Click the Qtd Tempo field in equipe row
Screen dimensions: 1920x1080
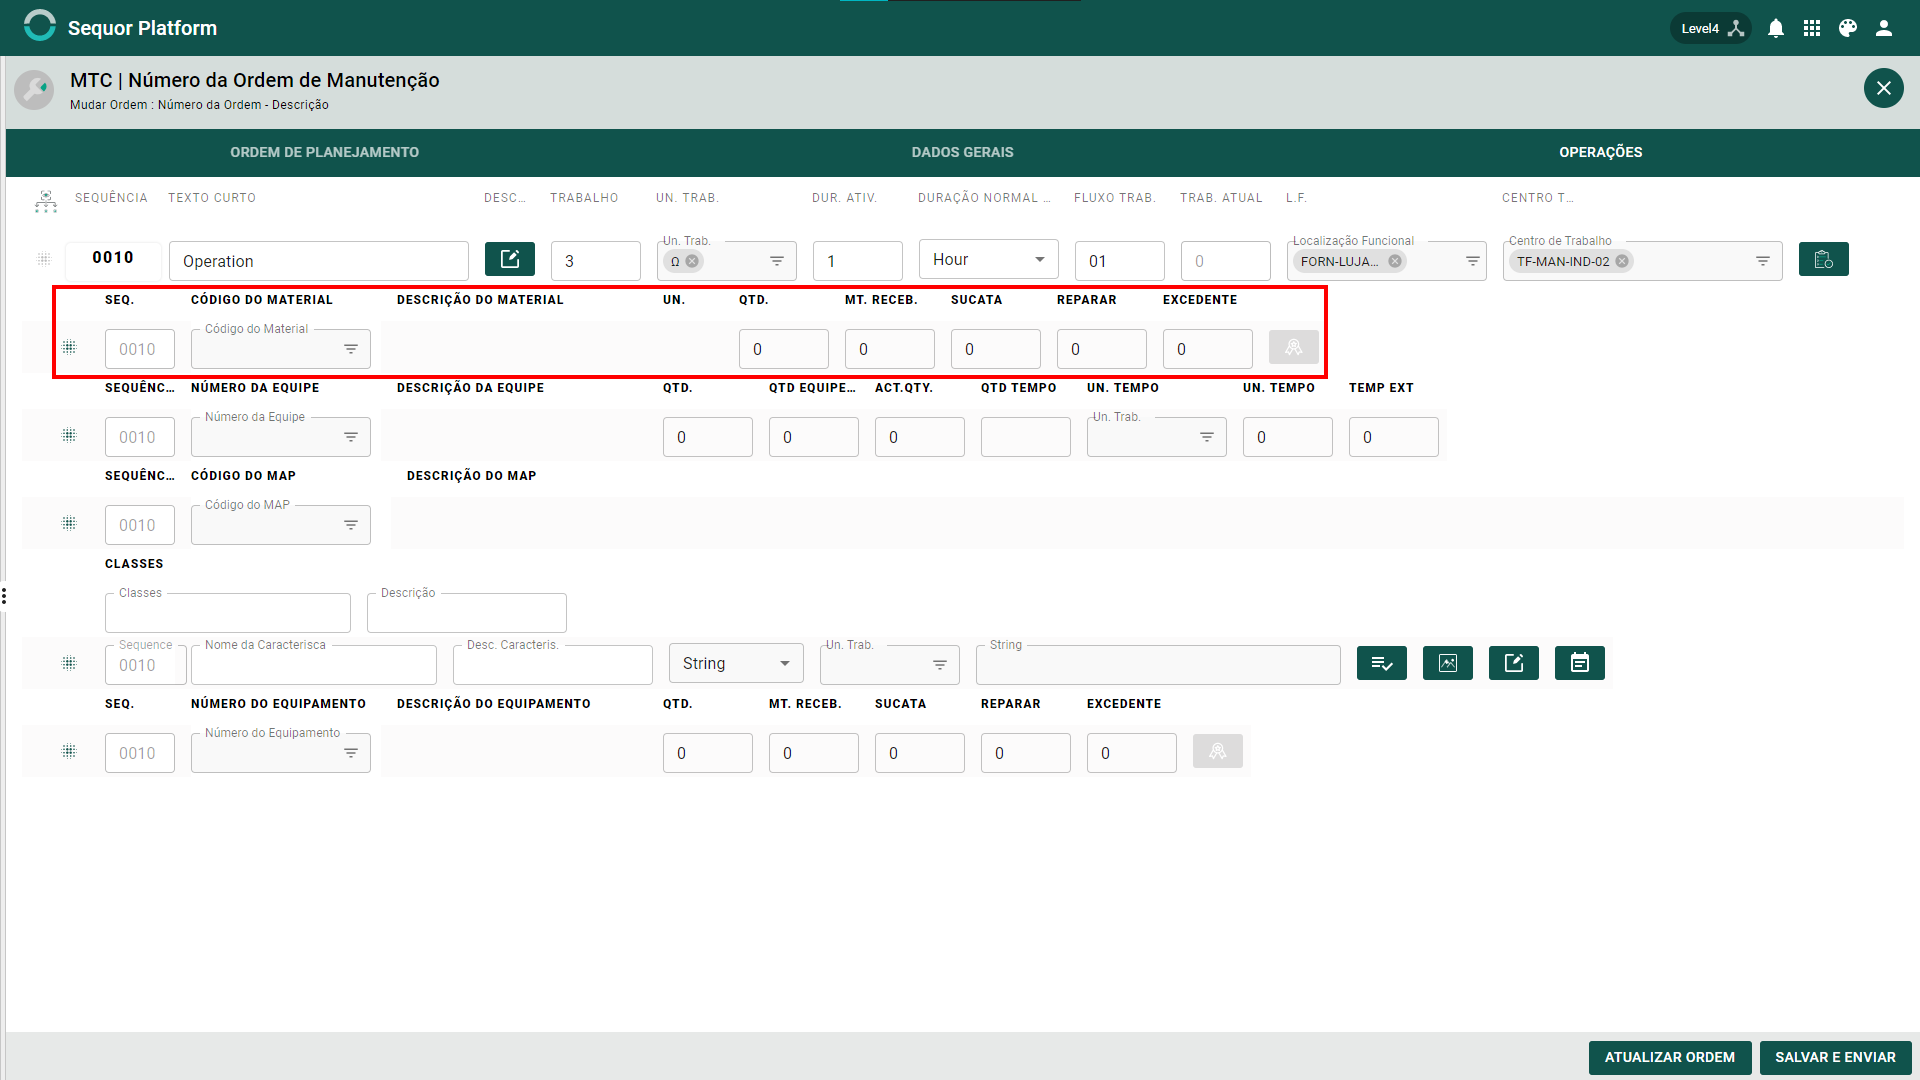click(x=1026, y=437)
